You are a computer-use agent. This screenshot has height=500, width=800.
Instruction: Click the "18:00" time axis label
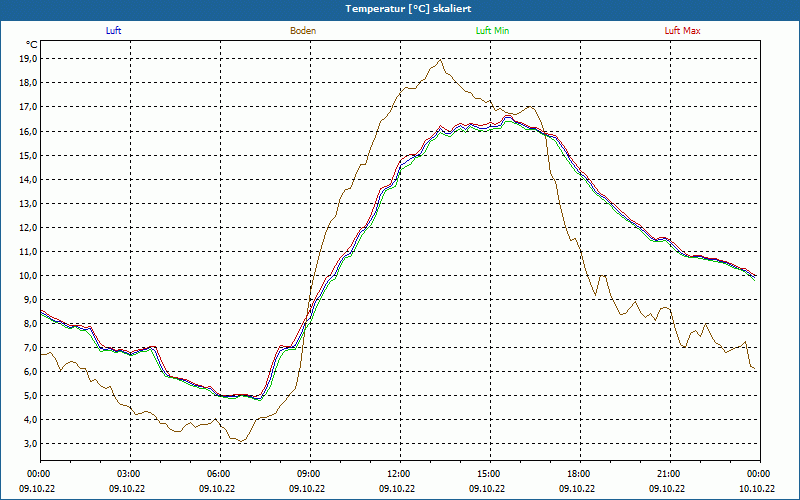coord(580,474)
